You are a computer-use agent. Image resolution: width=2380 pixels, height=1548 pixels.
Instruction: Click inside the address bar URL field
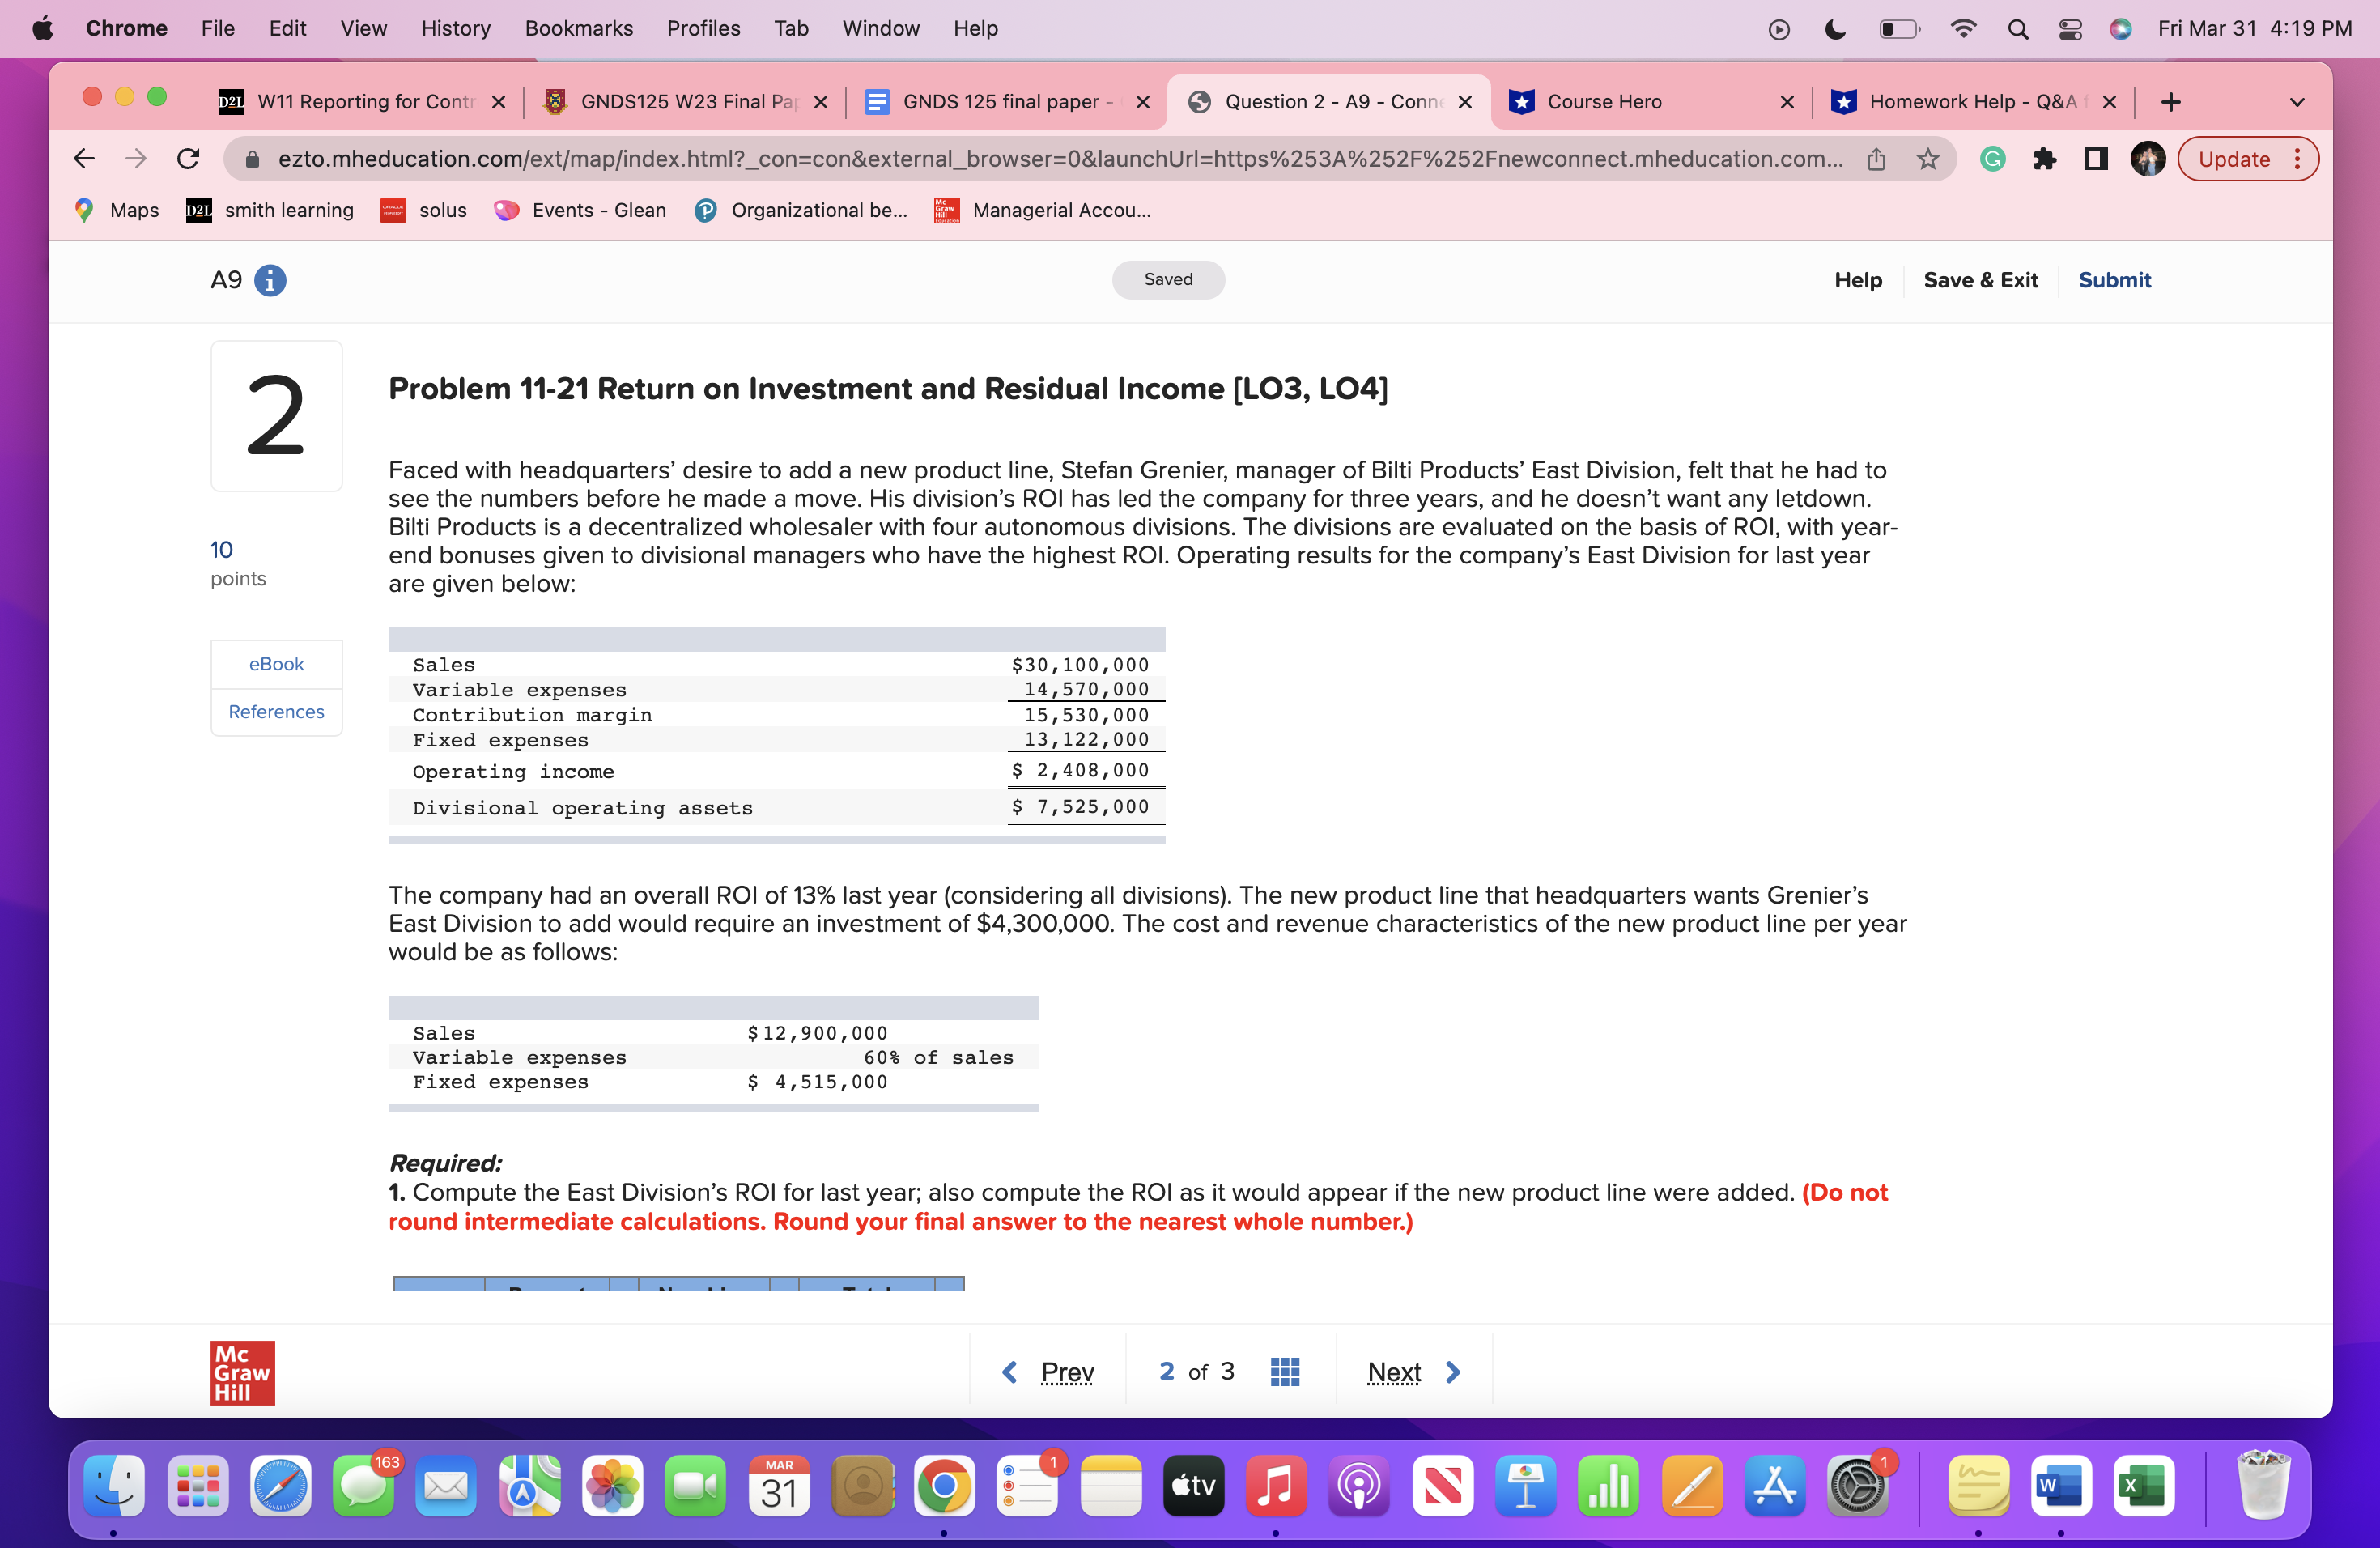click(x=1000, y=158)
